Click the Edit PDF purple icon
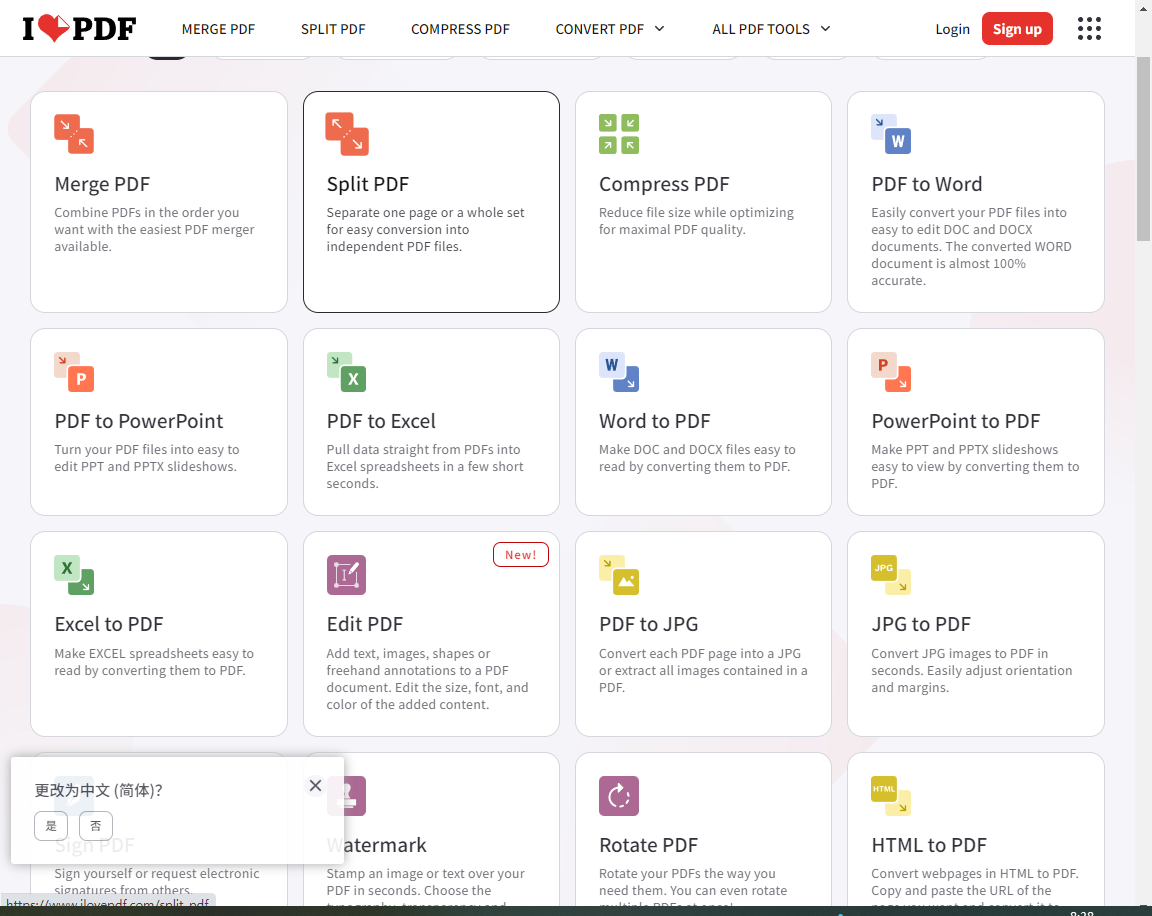Viewport: 1152px width, 916px height. (x=347, y=575)
